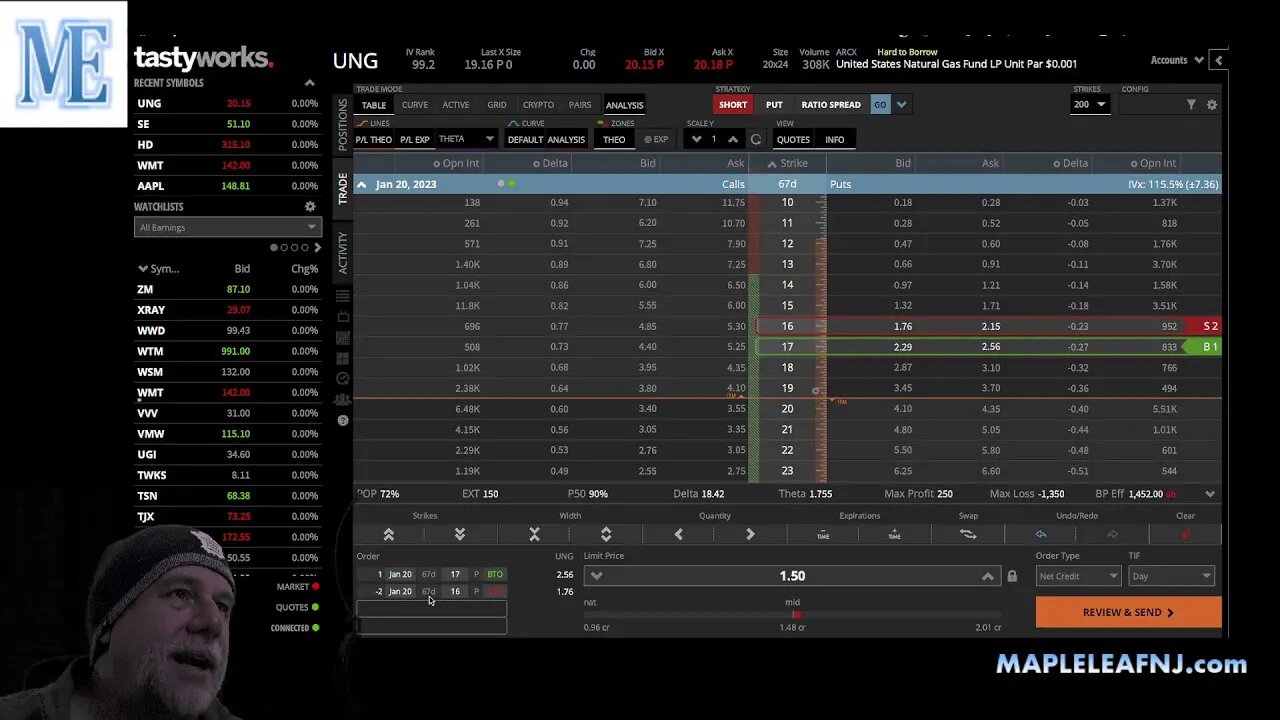Open the Strikes 200 count dropdown

point(1089,104)
